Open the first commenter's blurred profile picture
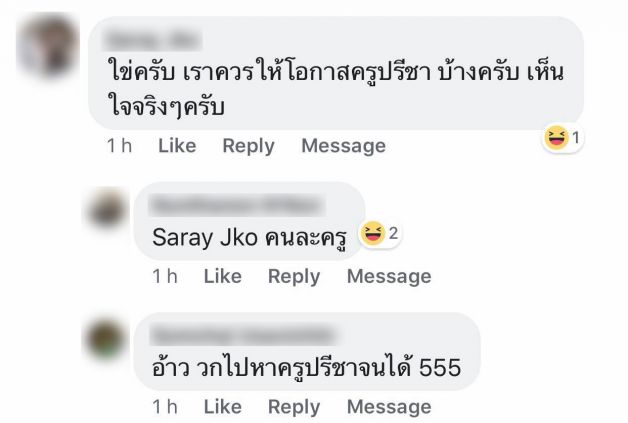This screenshot has height=423, width=628. coord(47,45)
